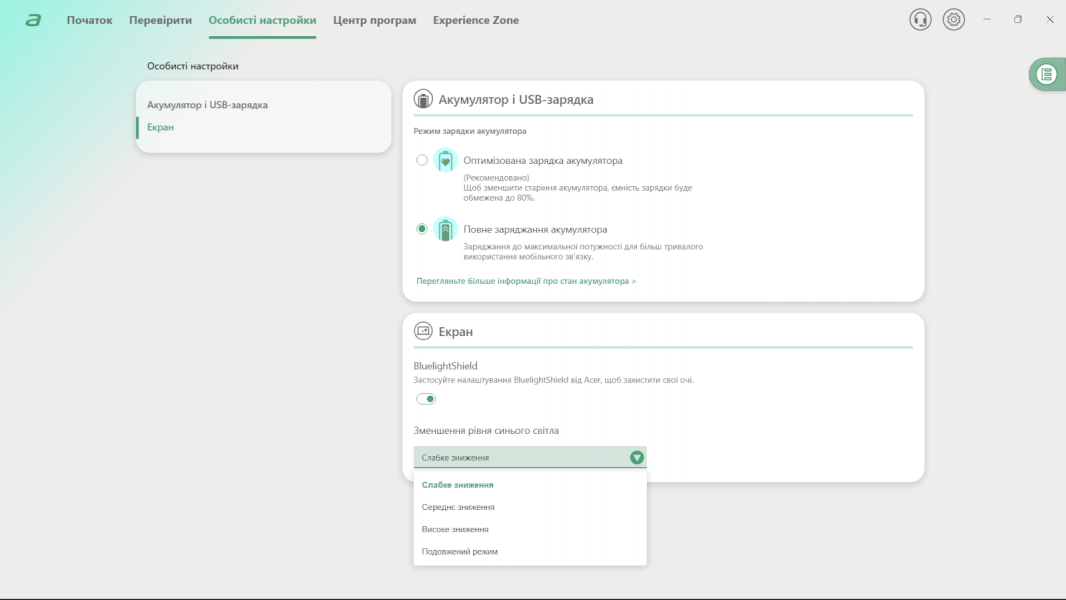The width and height of the screenshot is (1066, 600).
Task: Open the battery status more information link
Action: (x=526, y=281)
